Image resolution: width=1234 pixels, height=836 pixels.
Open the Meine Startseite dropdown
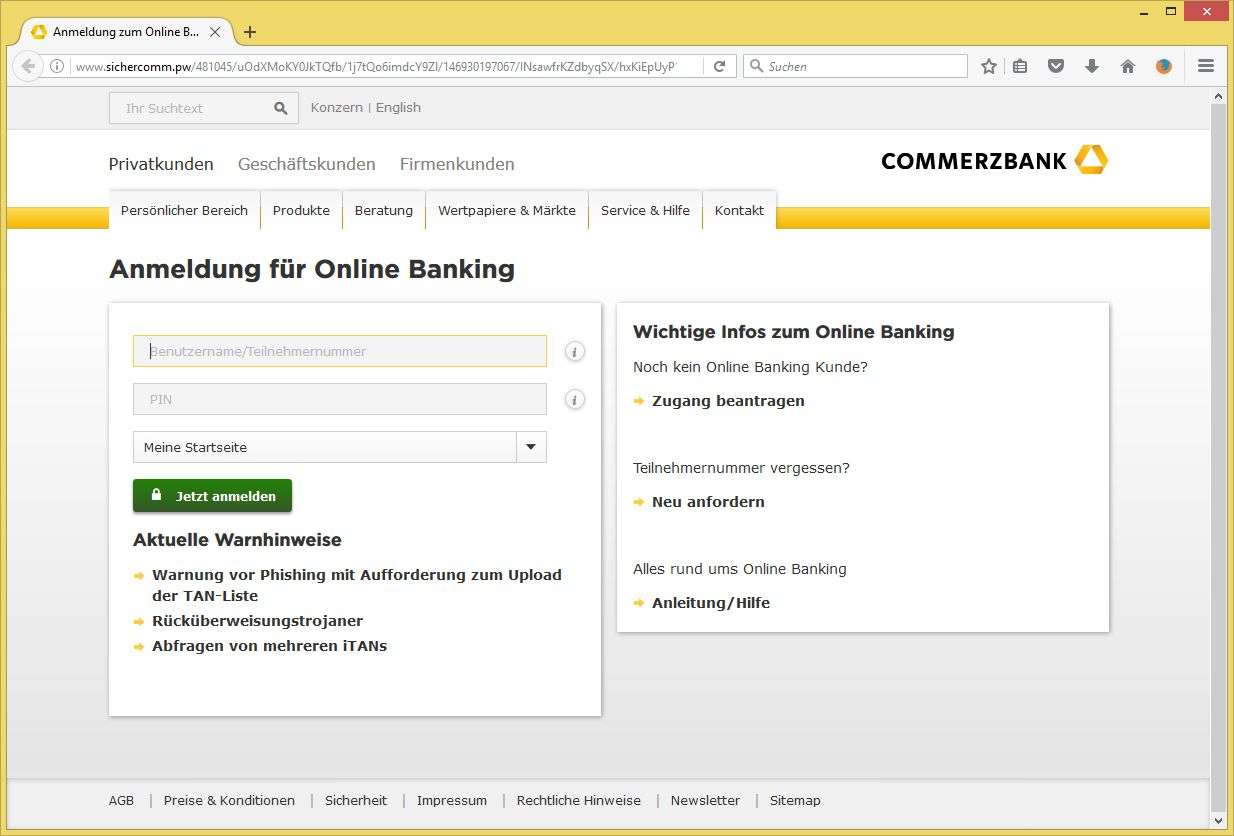point(340,447)
